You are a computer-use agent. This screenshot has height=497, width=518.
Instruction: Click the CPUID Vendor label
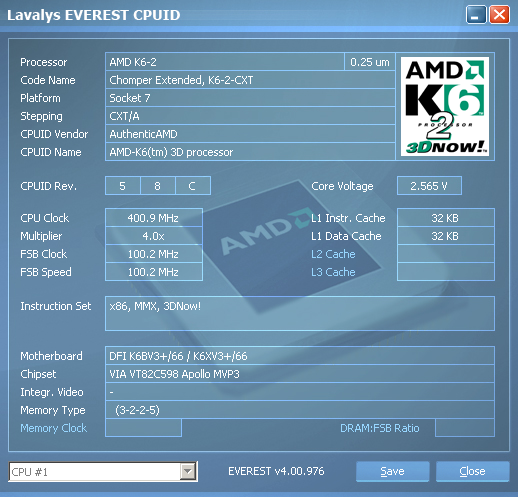click(x=54, y=134)
